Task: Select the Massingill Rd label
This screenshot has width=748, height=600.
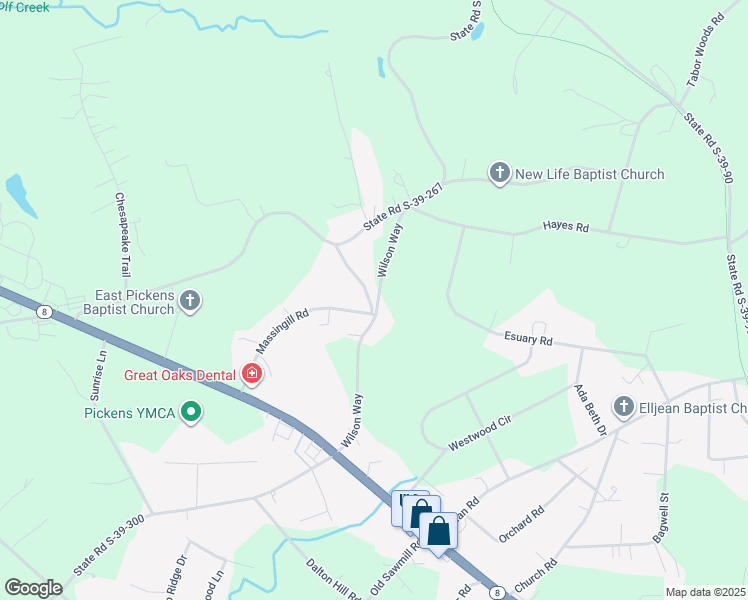Action: coord(282,331)
